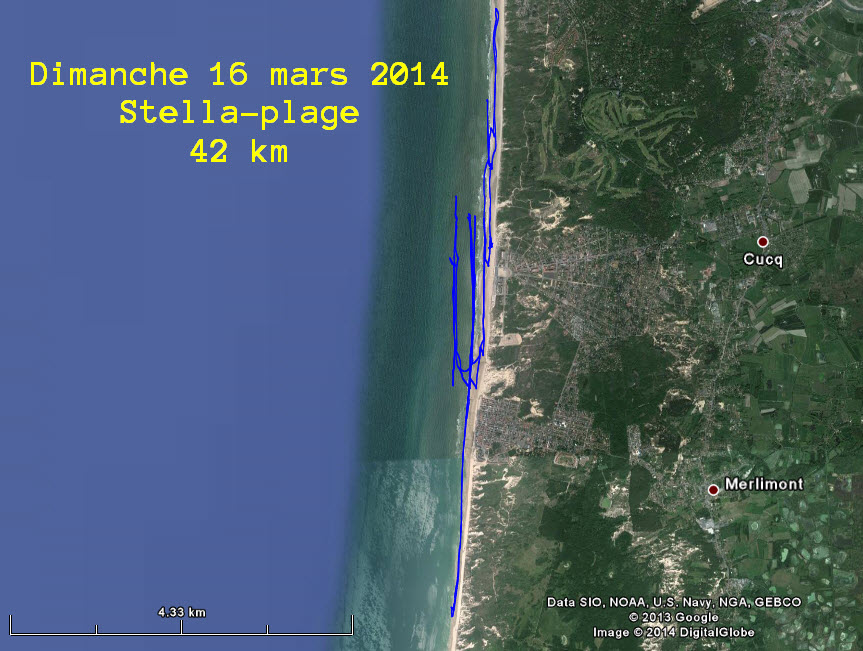The image size is (863, 651).
Task: Click the 'Stella-plage' yellow caption
Action: (239, 113)
